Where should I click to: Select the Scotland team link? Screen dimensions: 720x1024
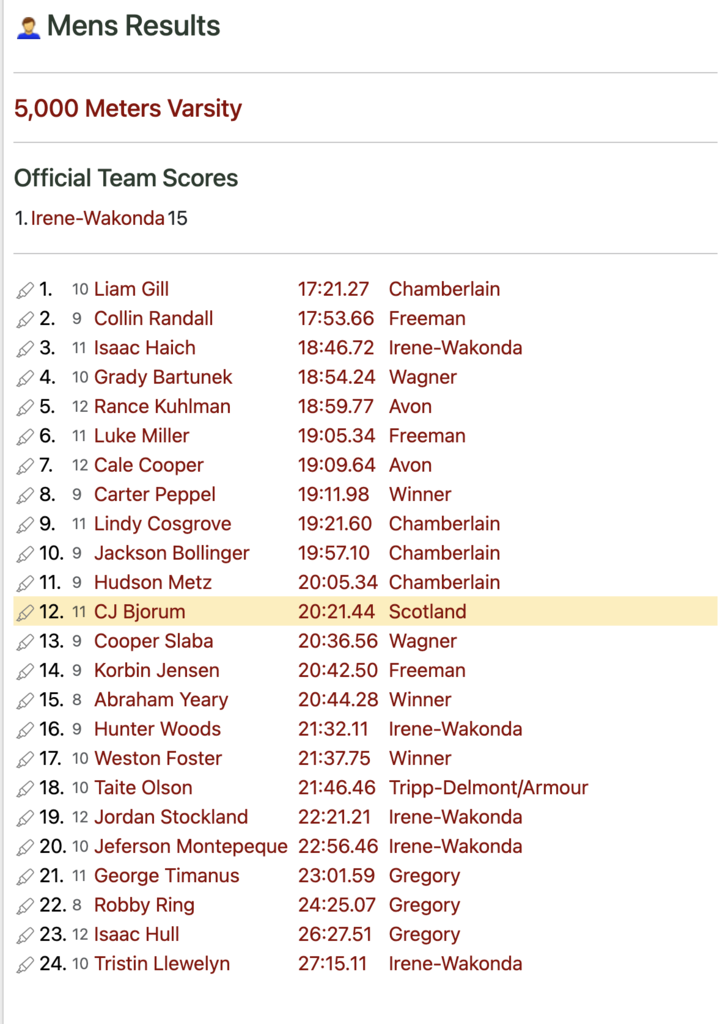point(427,611)
